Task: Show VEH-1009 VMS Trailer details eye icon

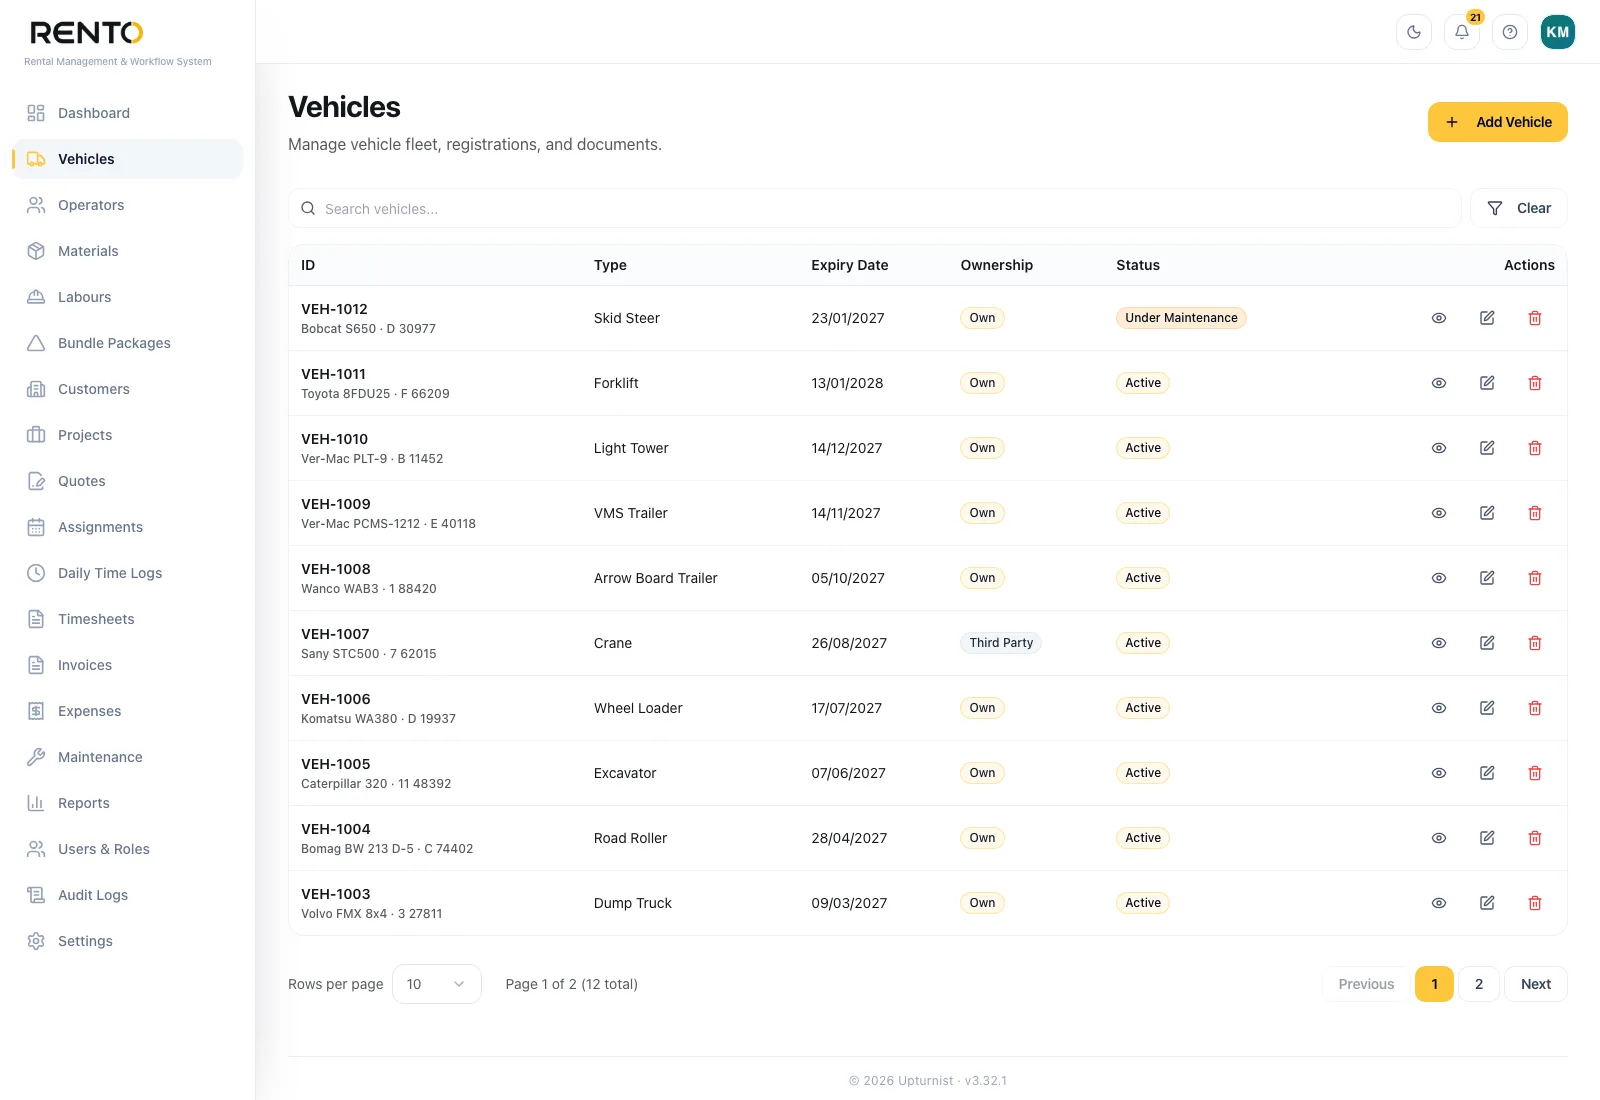Action: pyautogui.click(x=1439, y=513)
